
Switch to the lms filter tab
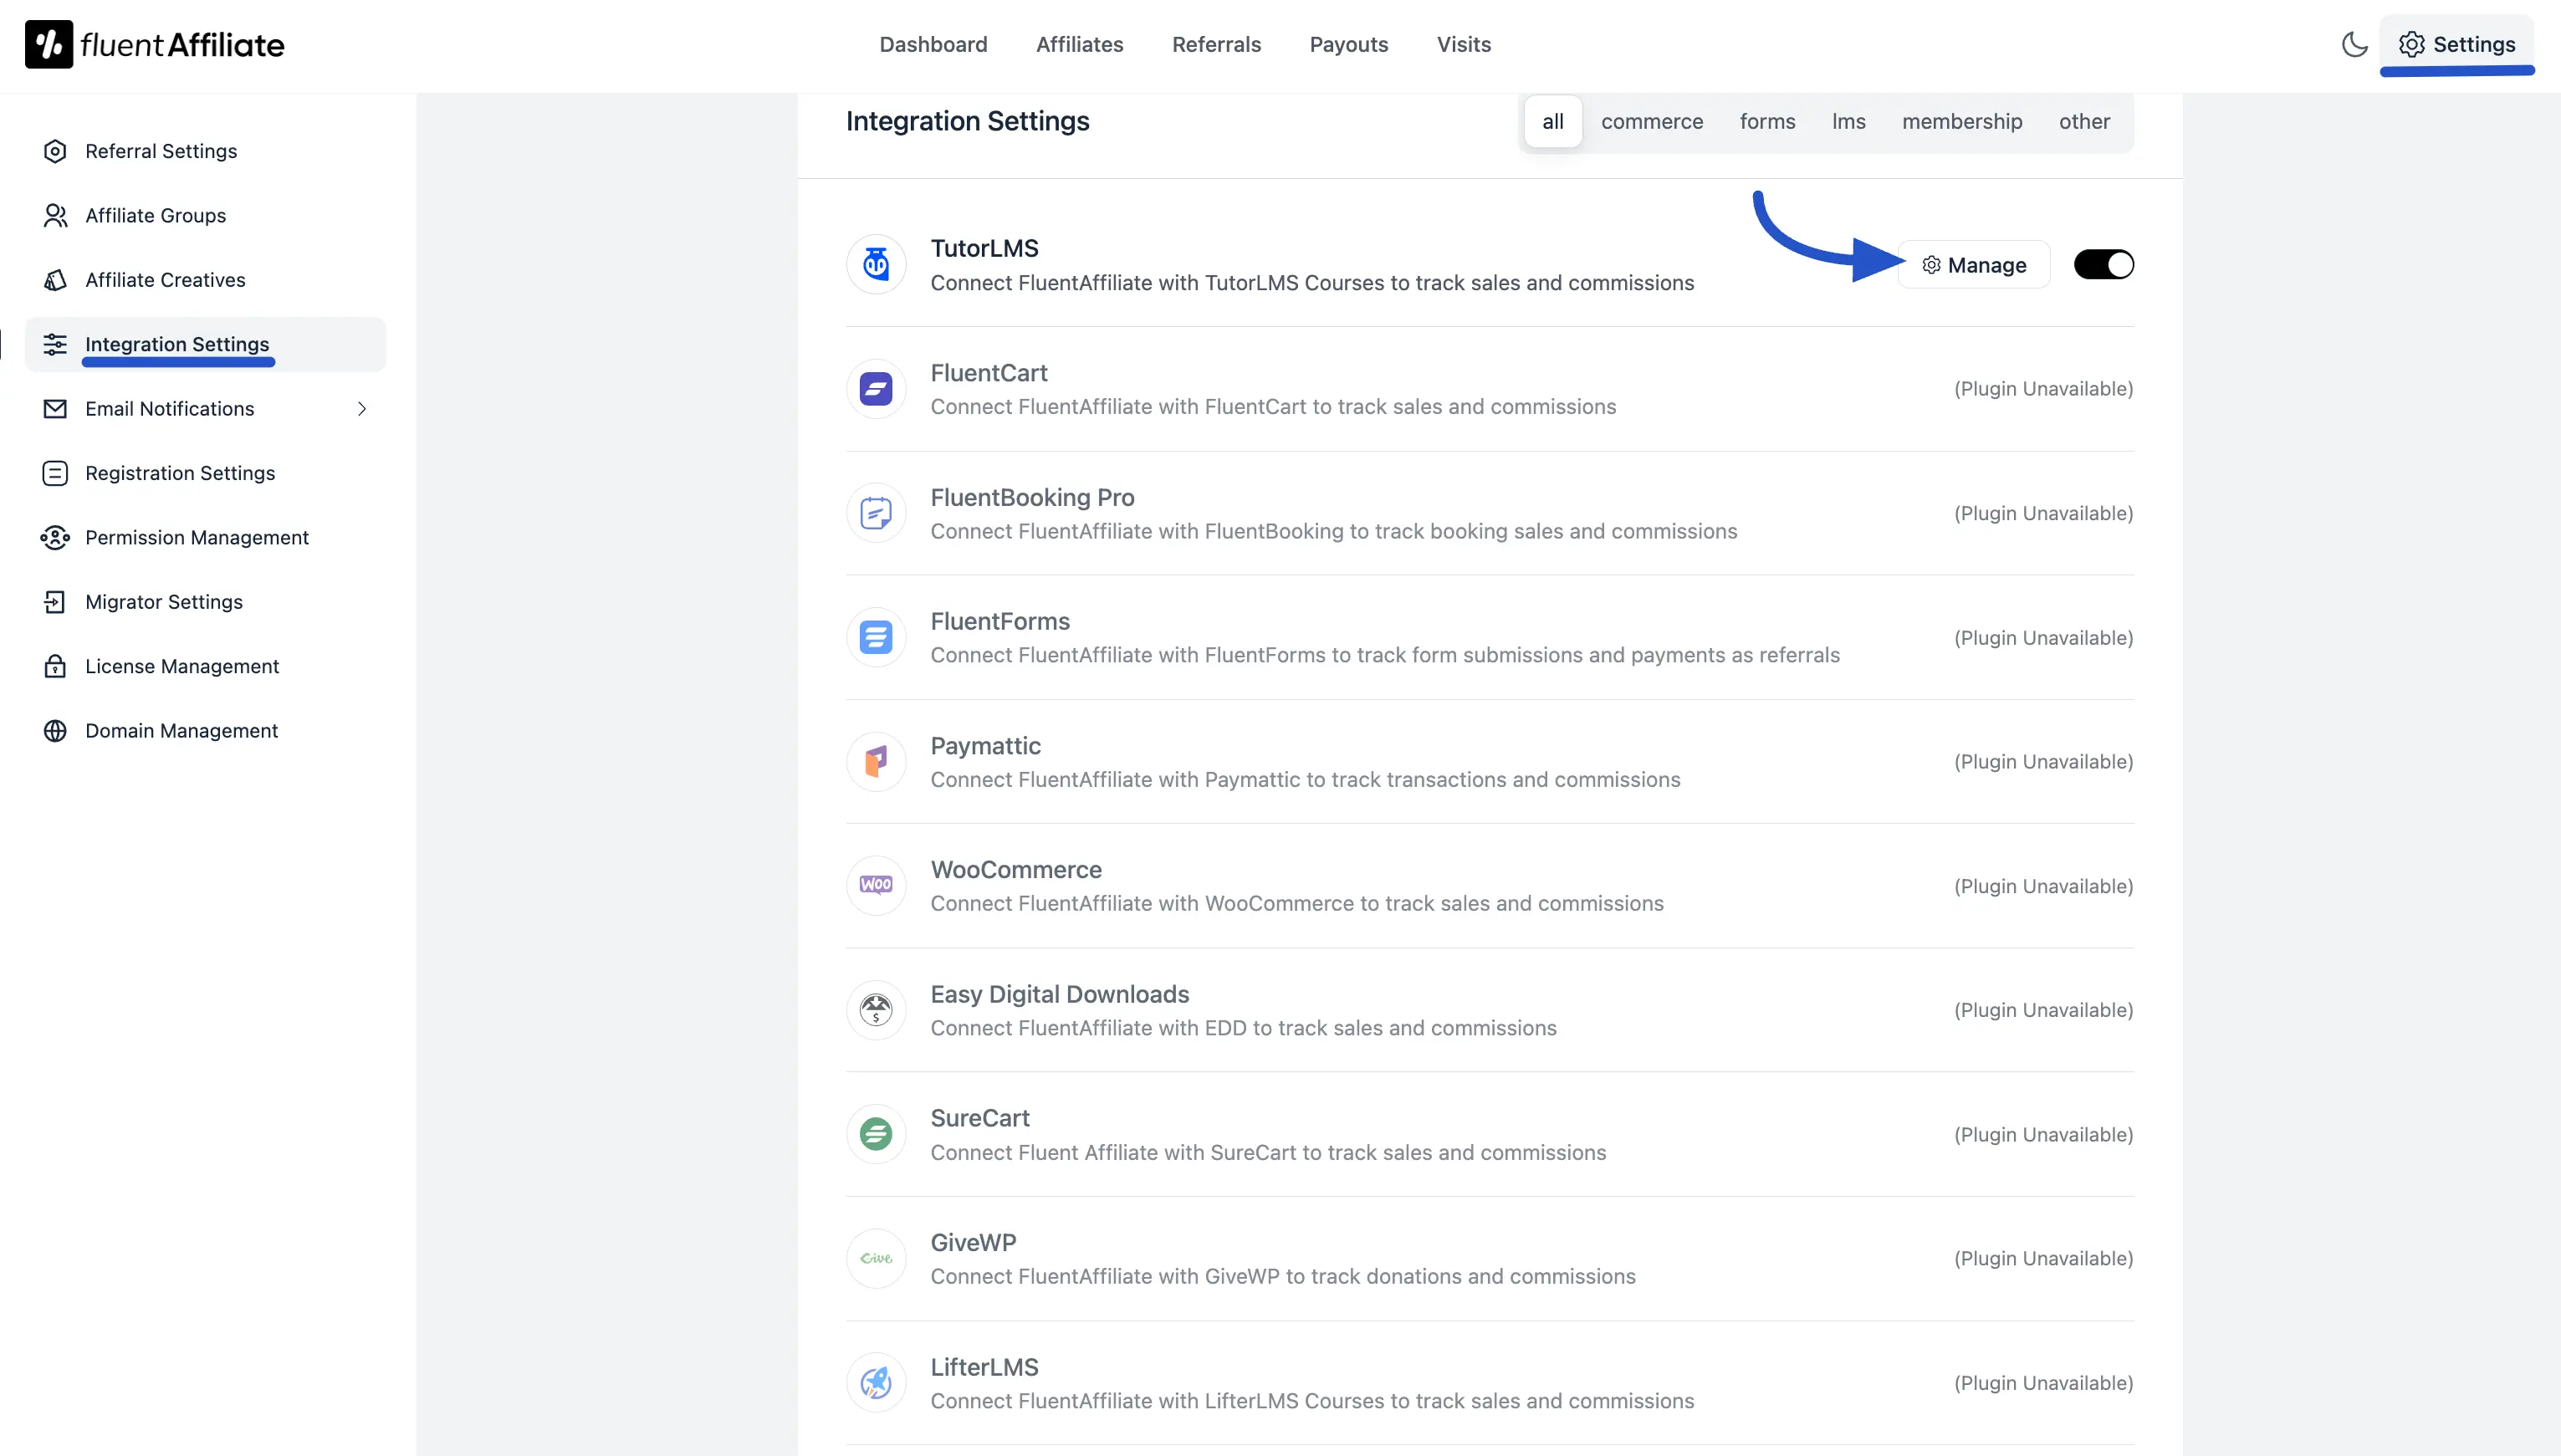(1848, 121)
